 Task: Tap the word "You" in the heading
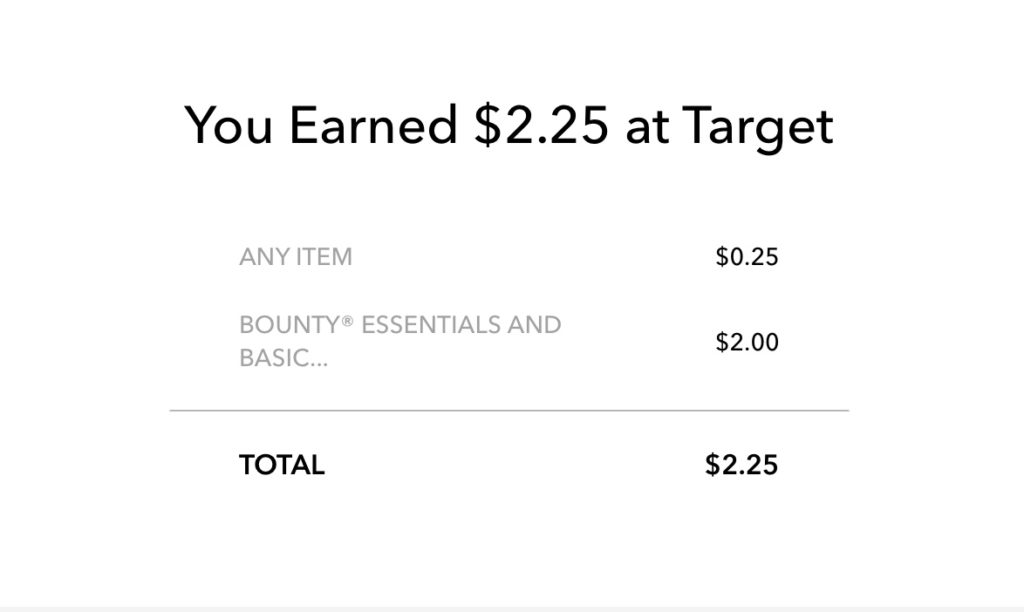tap(228, 125)
